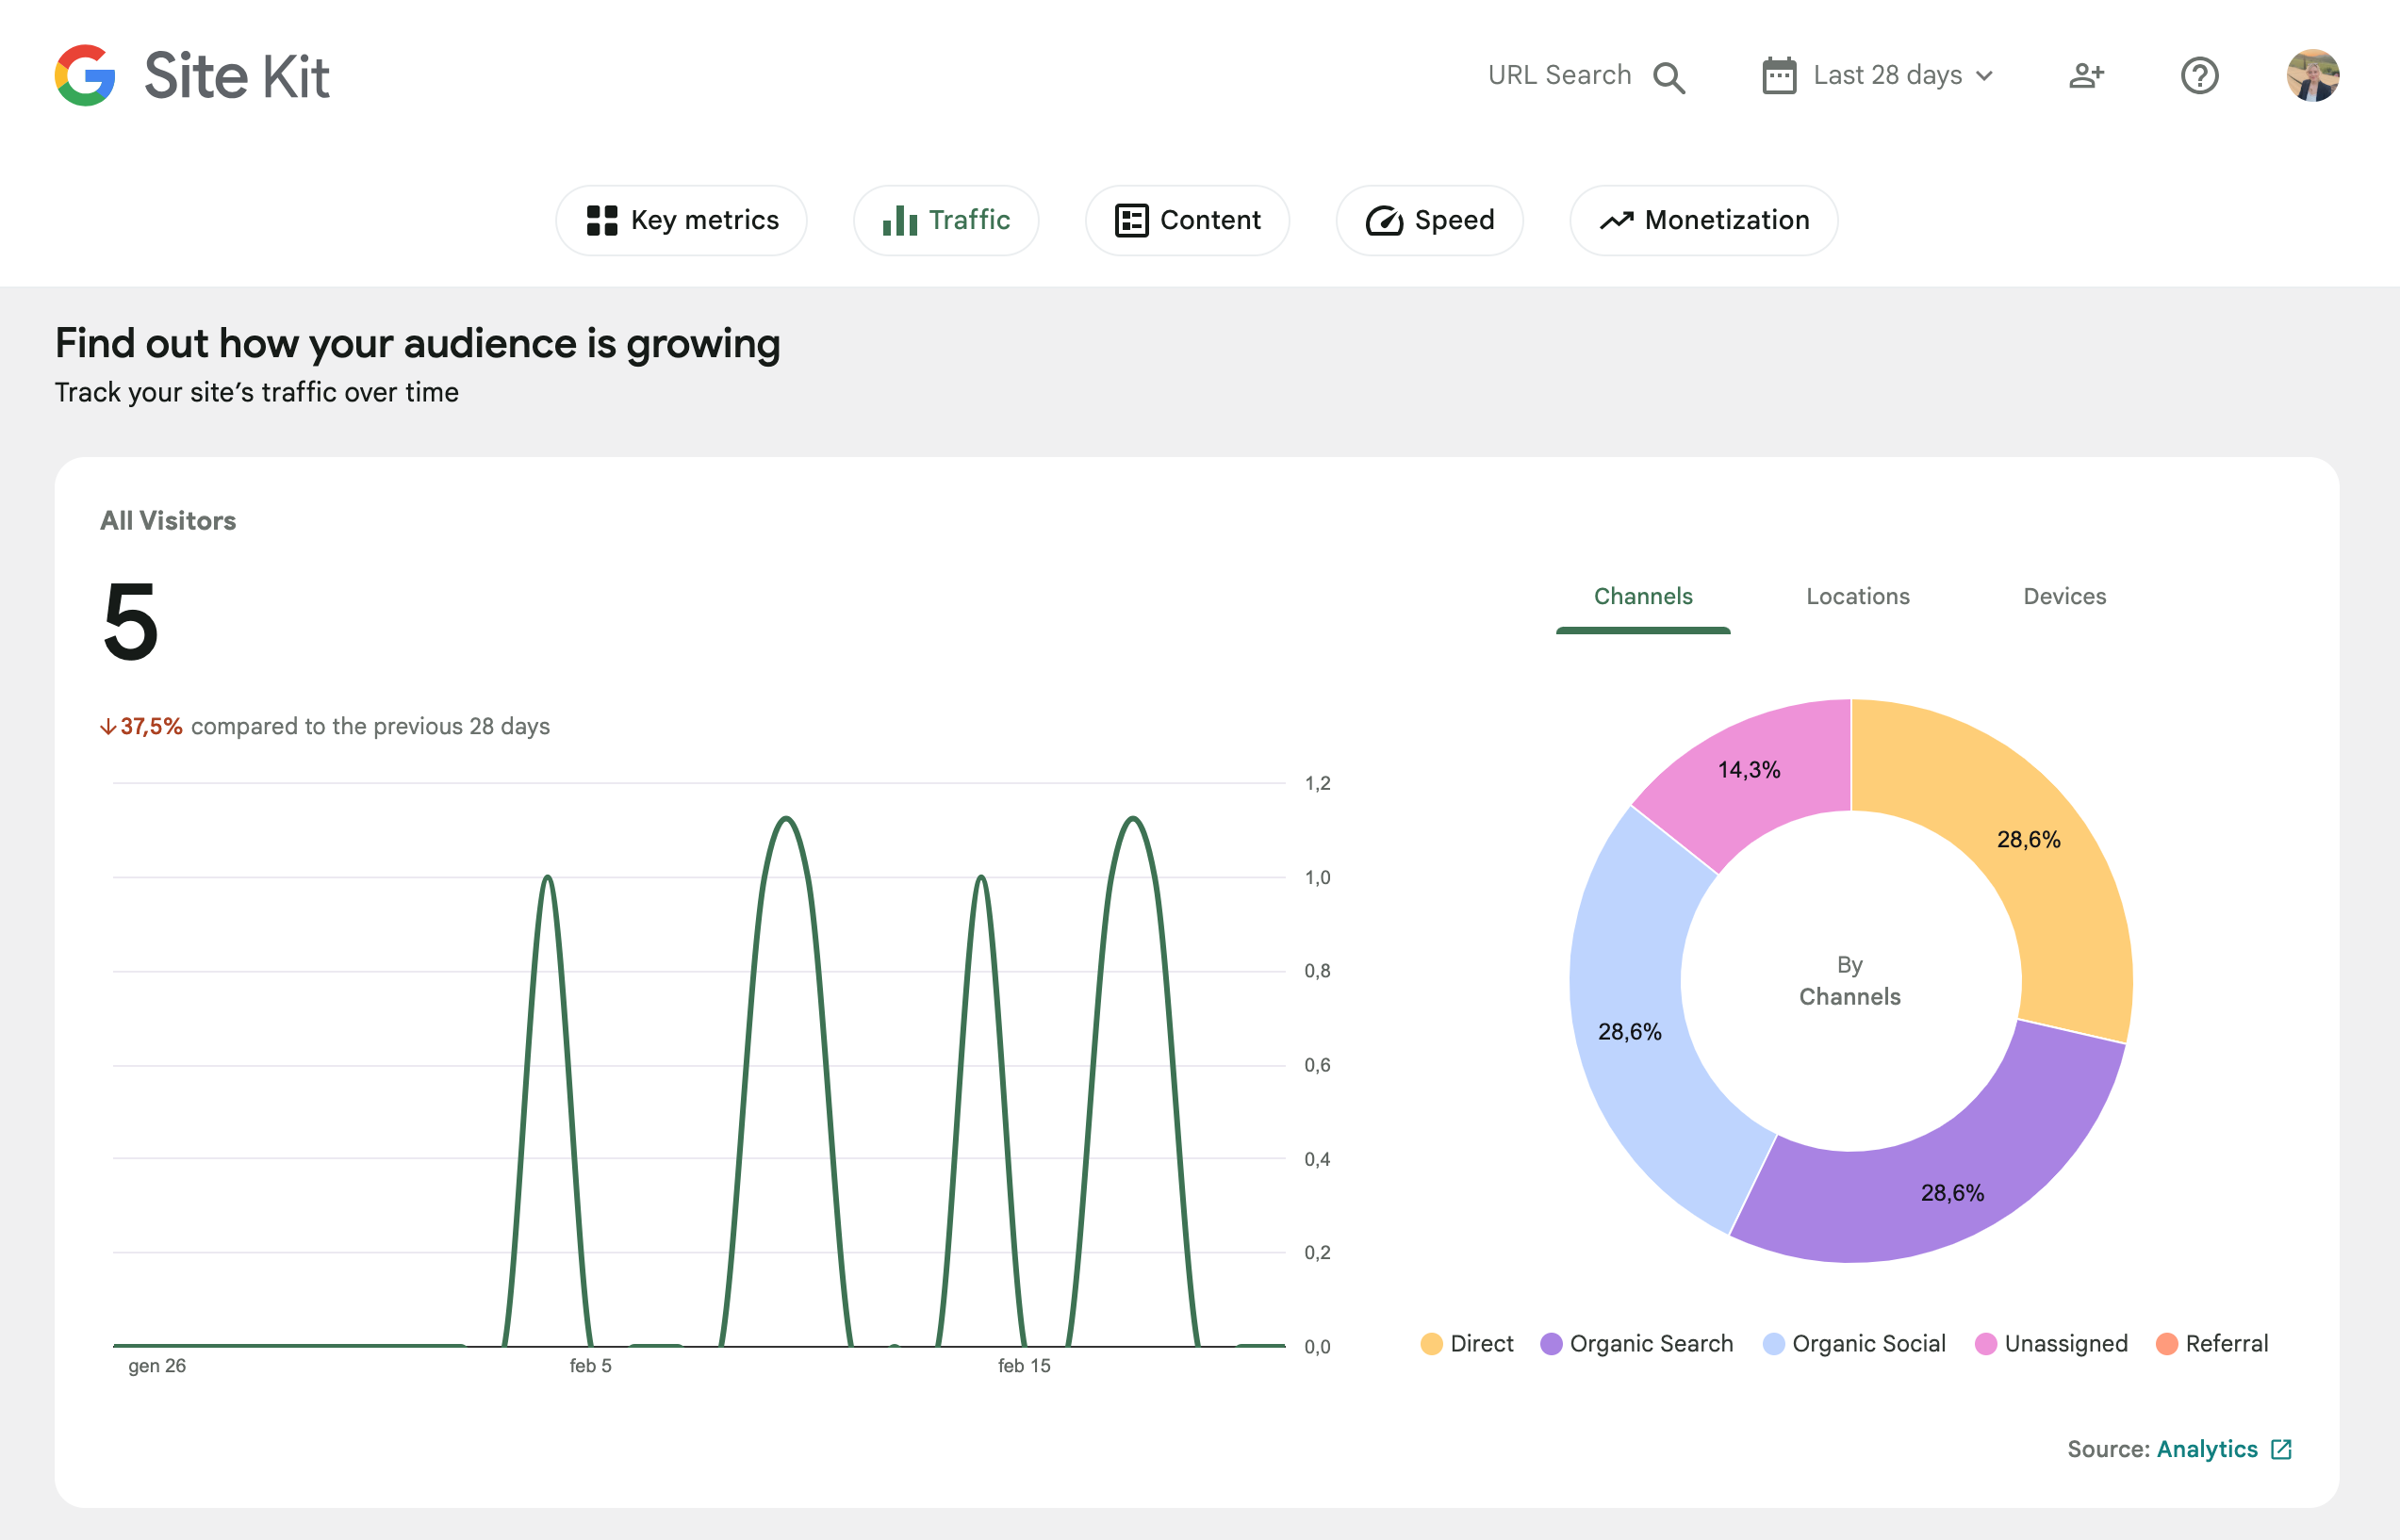The image size is (2400, 1540).
Task: Switch to the Devices chart tab
Action: pos(2065,597)
